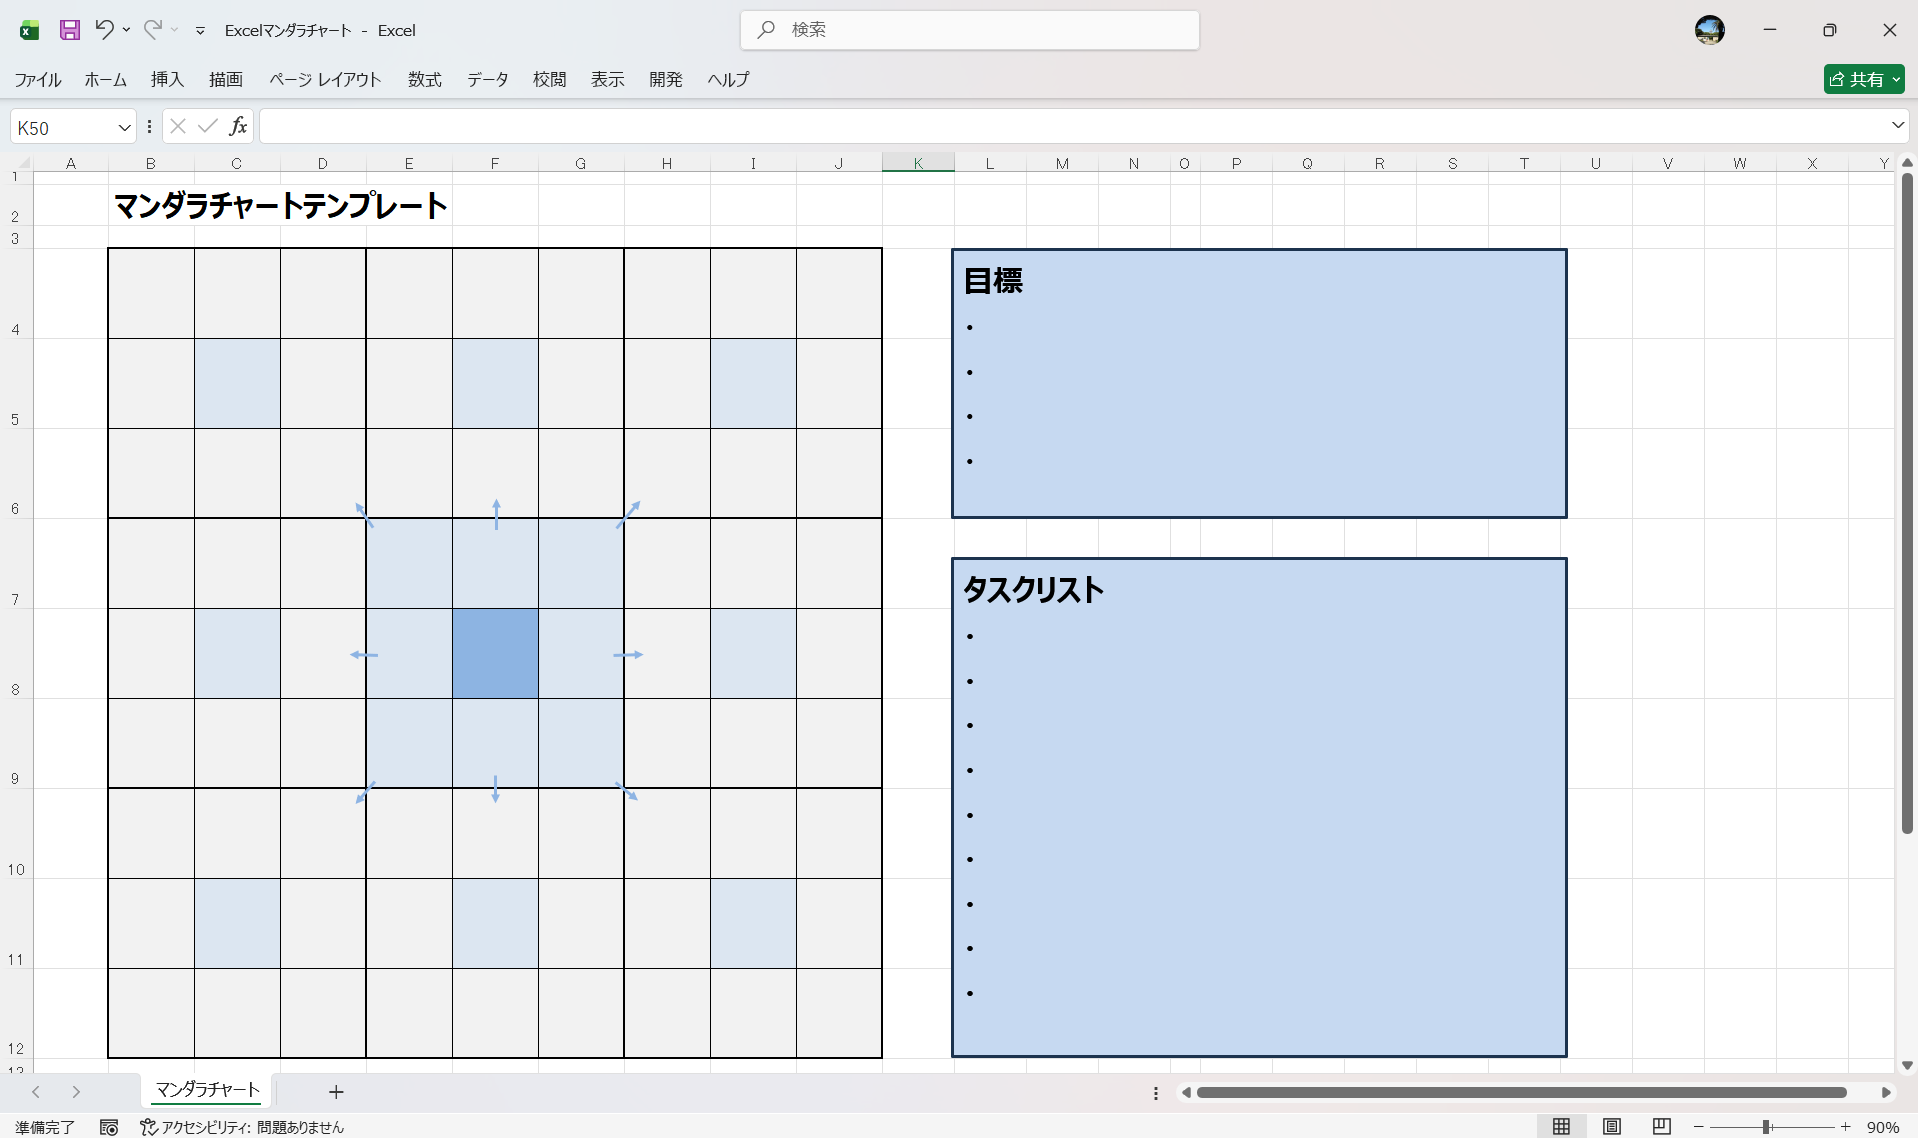Click the 検索 search box
The width and height of the screenshot is (1918, 1138).
[x=969, y=30]
